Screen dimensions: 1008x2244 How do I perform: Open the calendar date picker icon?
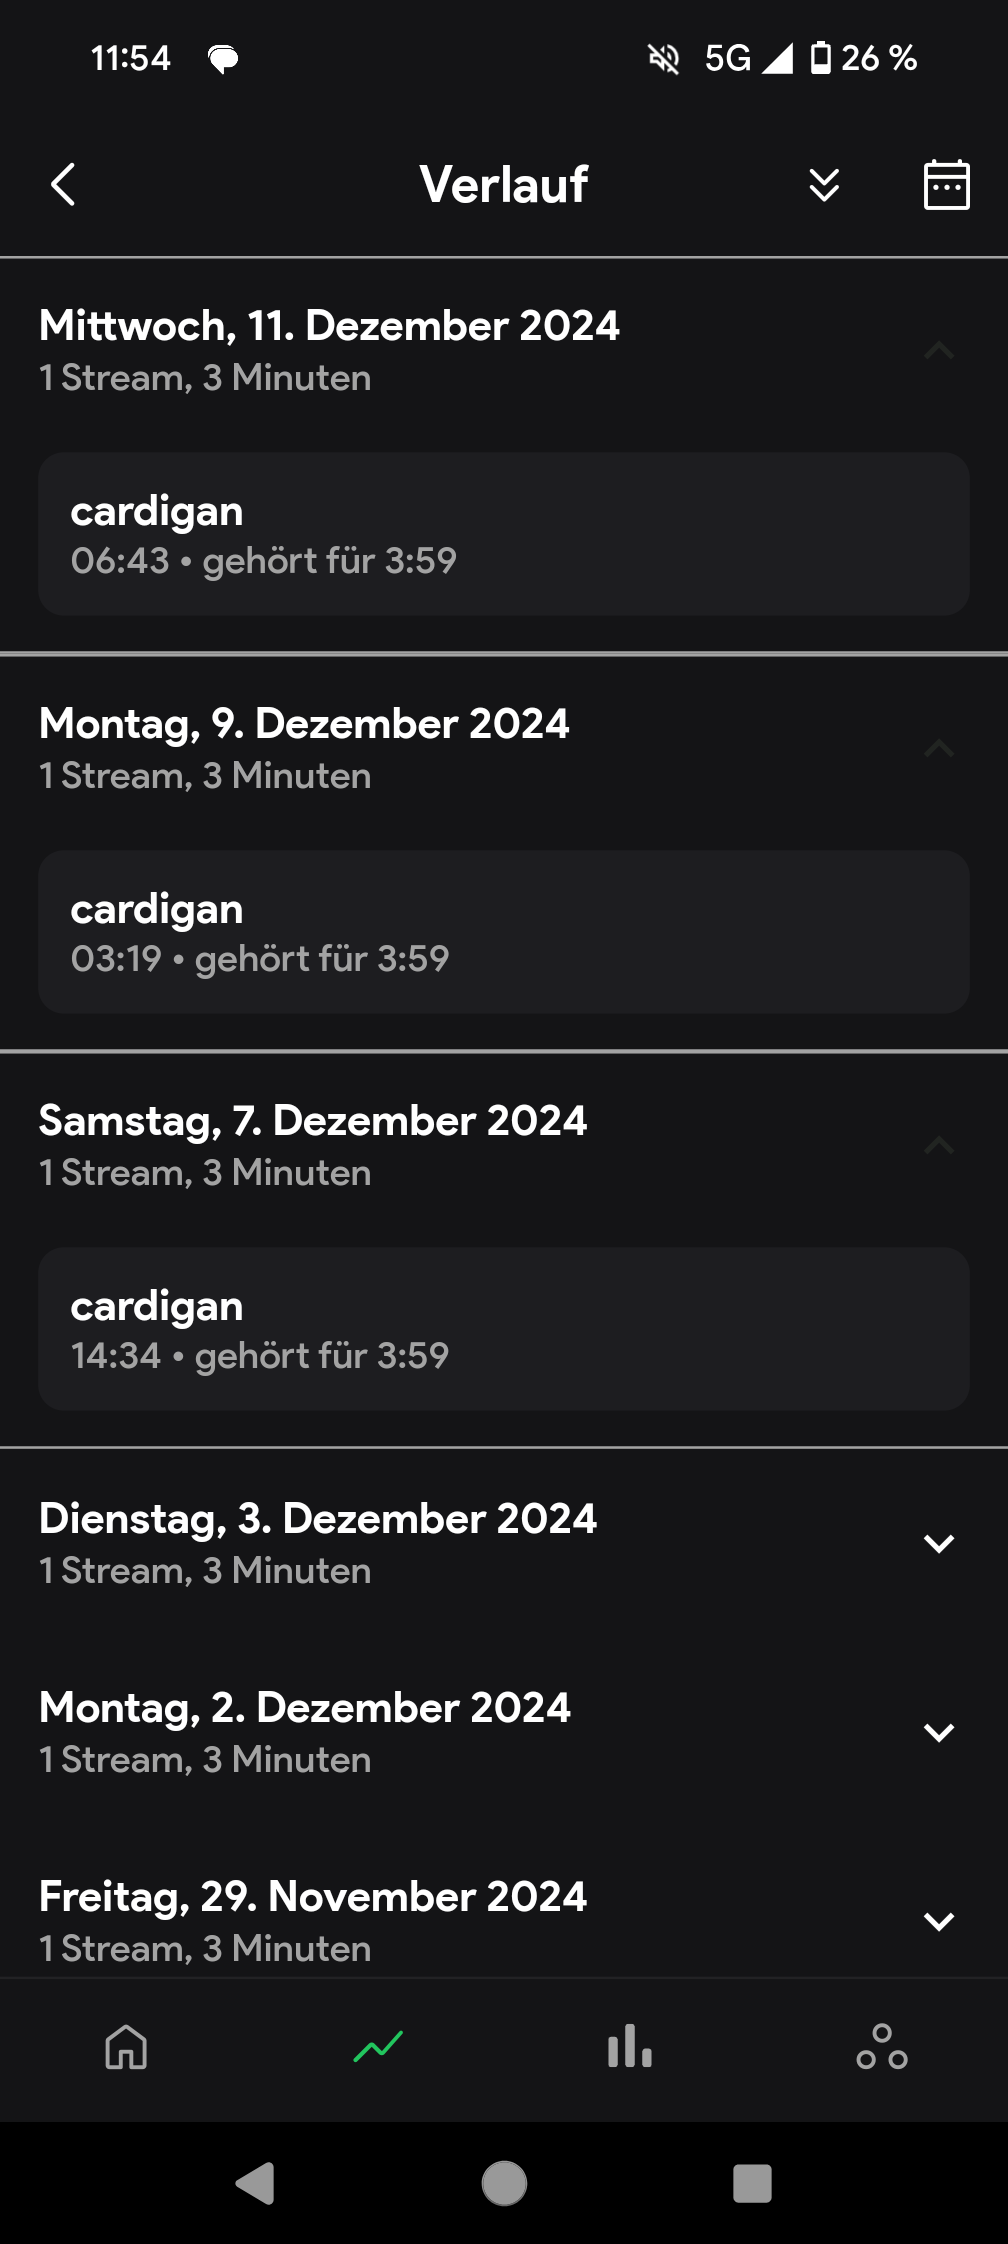946,185
